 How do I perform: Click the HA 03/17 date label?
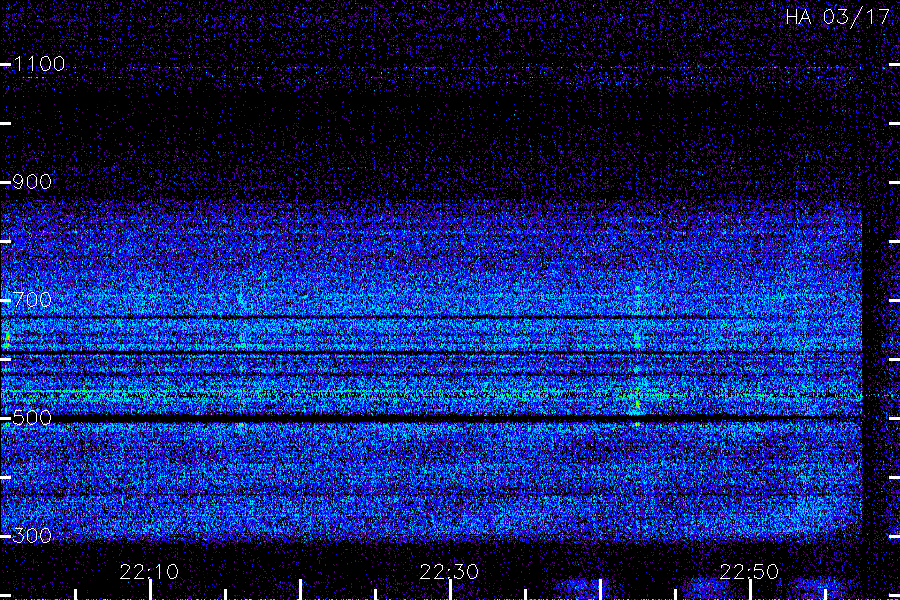click(x=837, y=17)
